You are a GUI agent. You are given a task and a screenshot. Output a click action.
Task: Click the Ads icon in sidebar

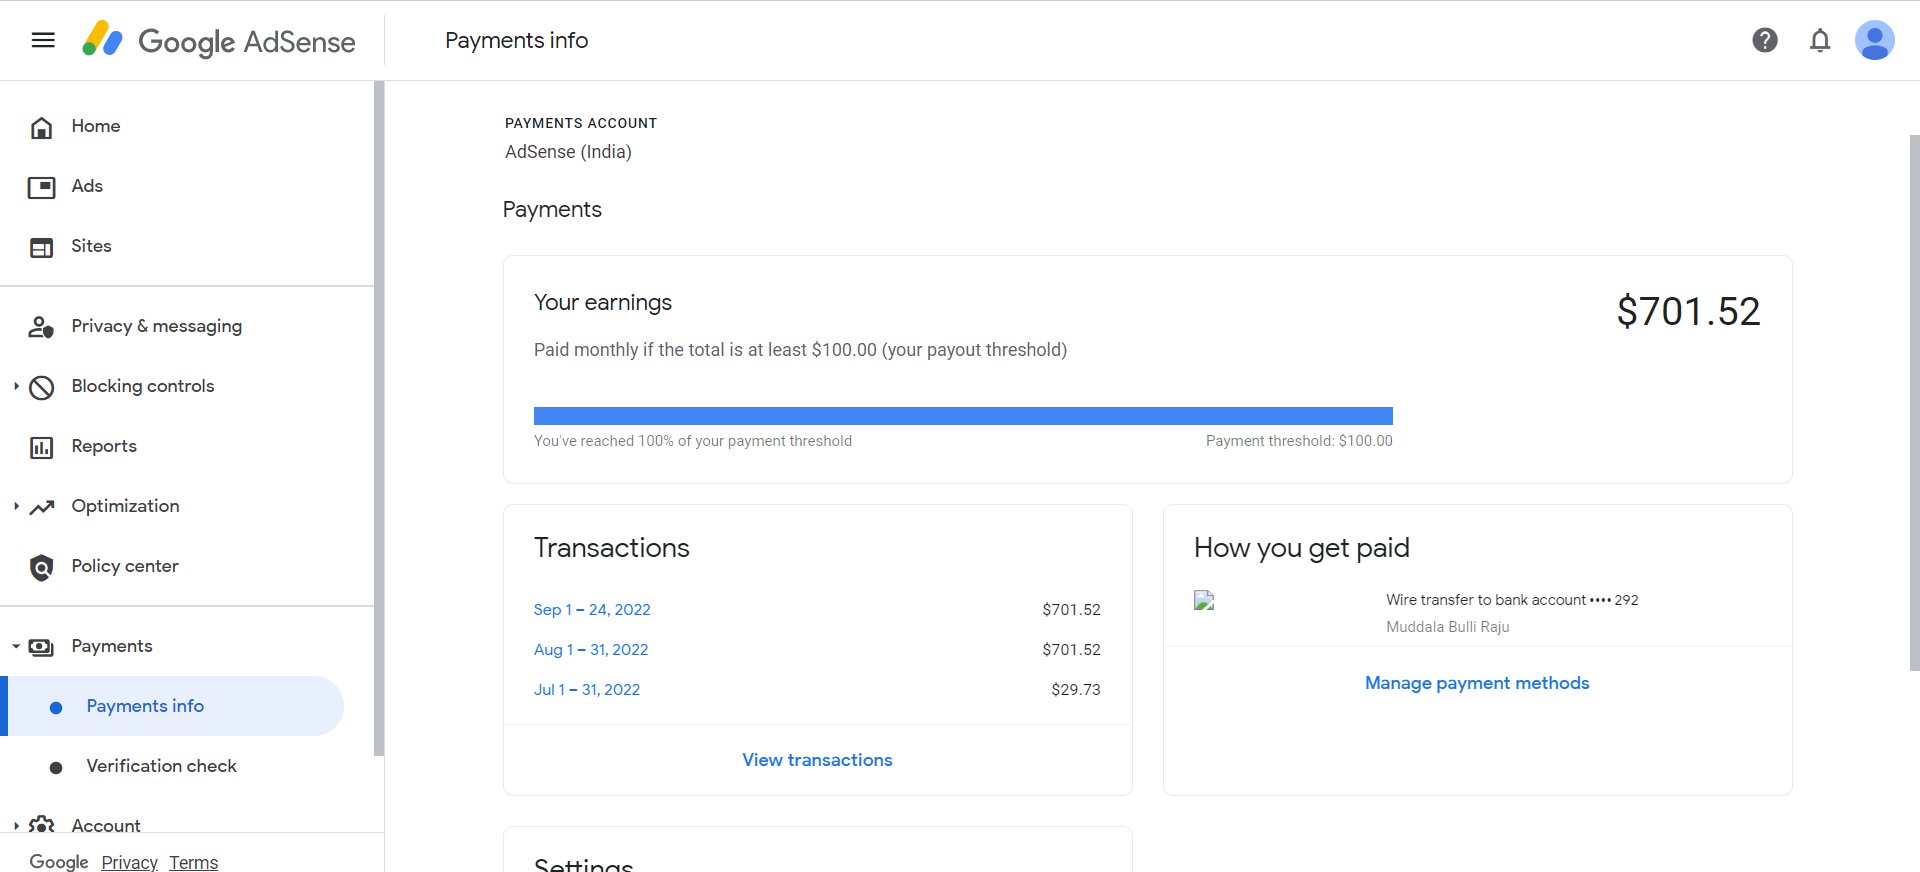[41, 187]
